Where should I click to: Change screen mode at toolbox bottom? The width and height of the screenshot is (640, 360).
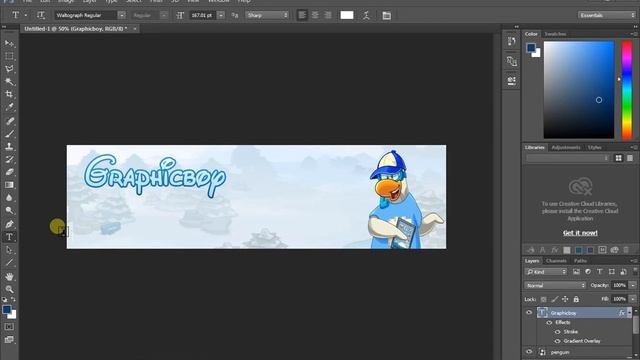(9, 339)
